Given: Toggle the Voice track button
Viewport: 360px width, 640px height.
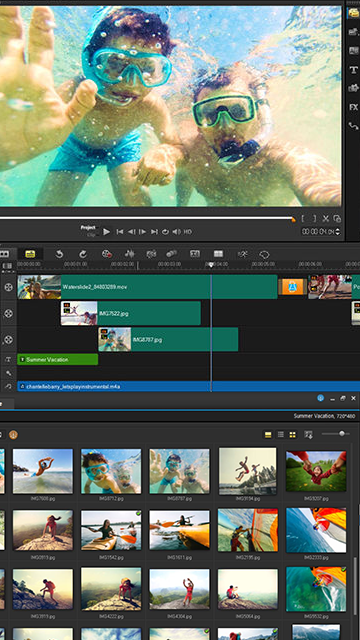Looking at the screenshot, I should click(8, 373).
